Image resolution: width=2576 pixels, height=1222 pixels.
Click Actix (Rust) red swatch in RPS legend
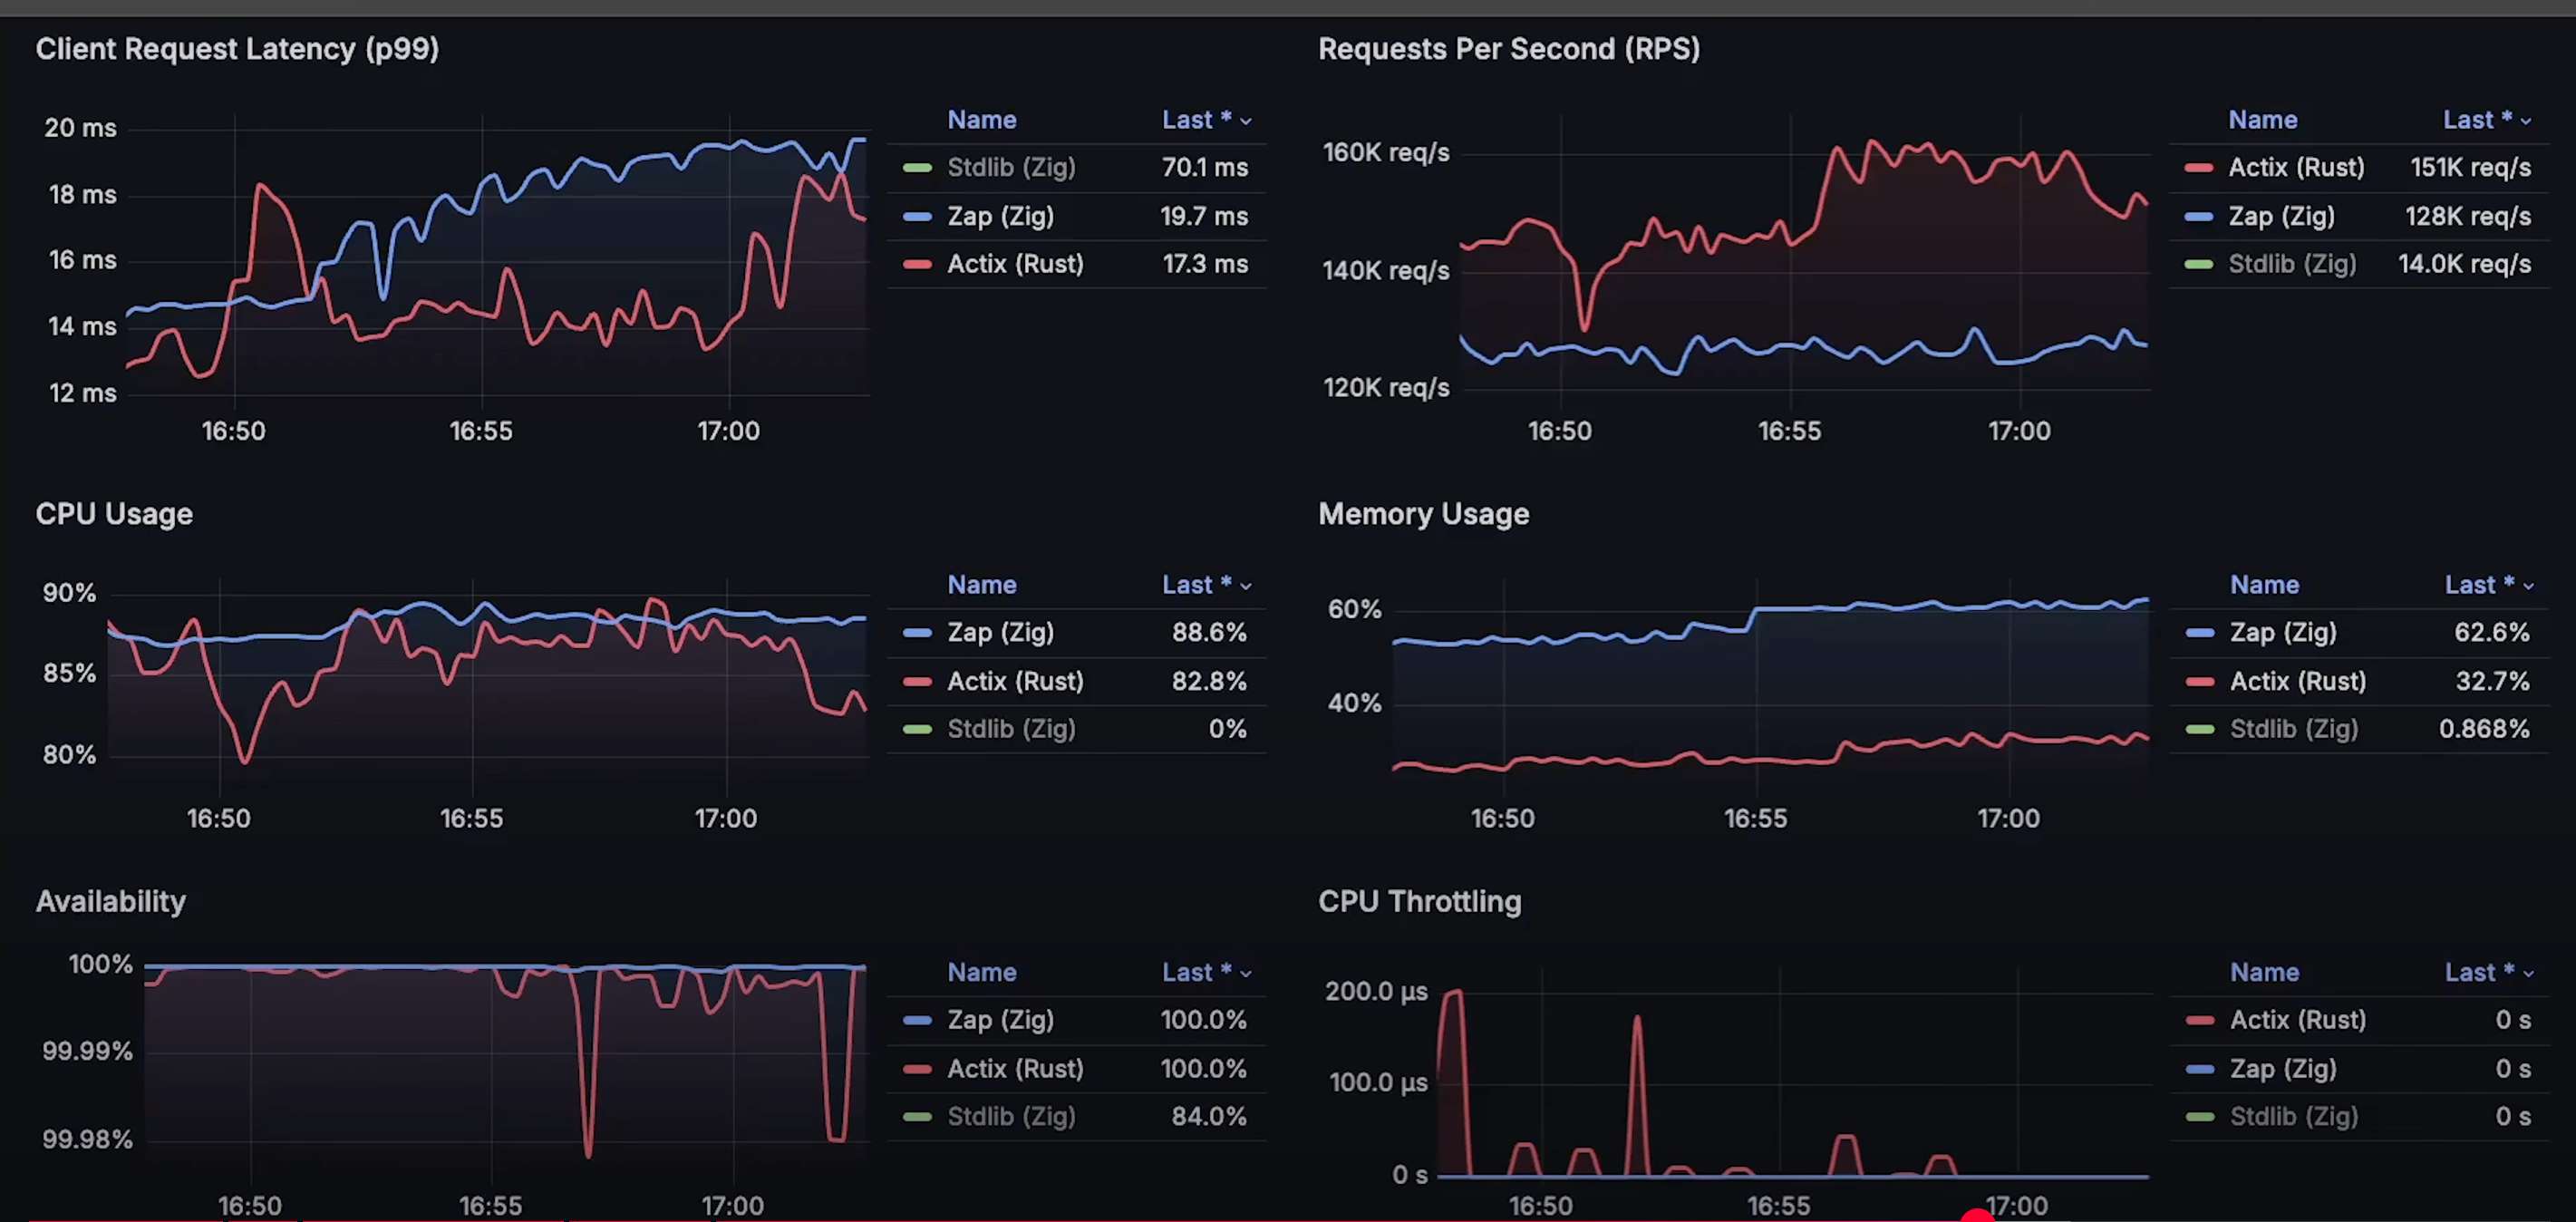[x=2198, y=168]
